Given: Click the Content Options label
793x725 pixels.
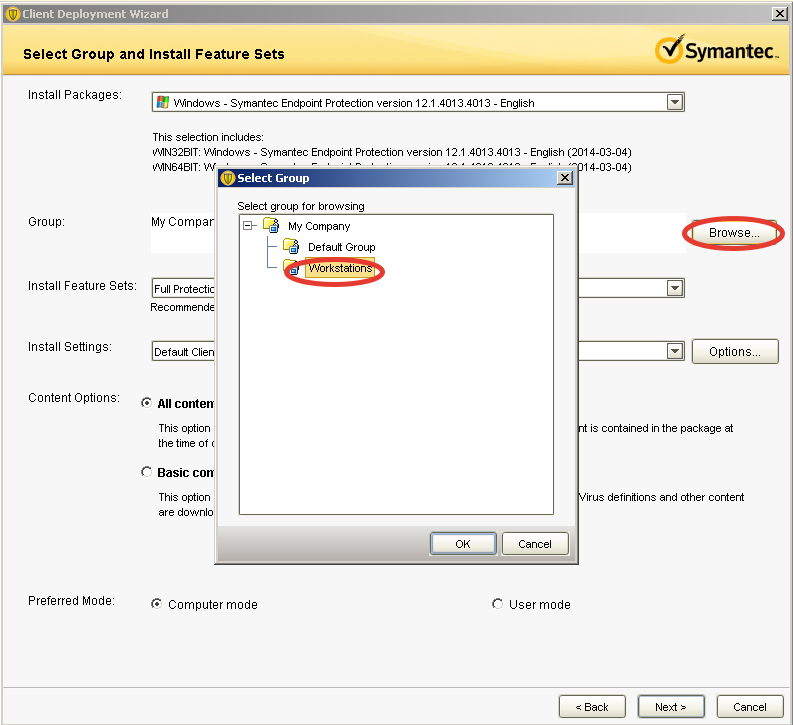Looking at the screenshot, I should (x=74, y=398).
